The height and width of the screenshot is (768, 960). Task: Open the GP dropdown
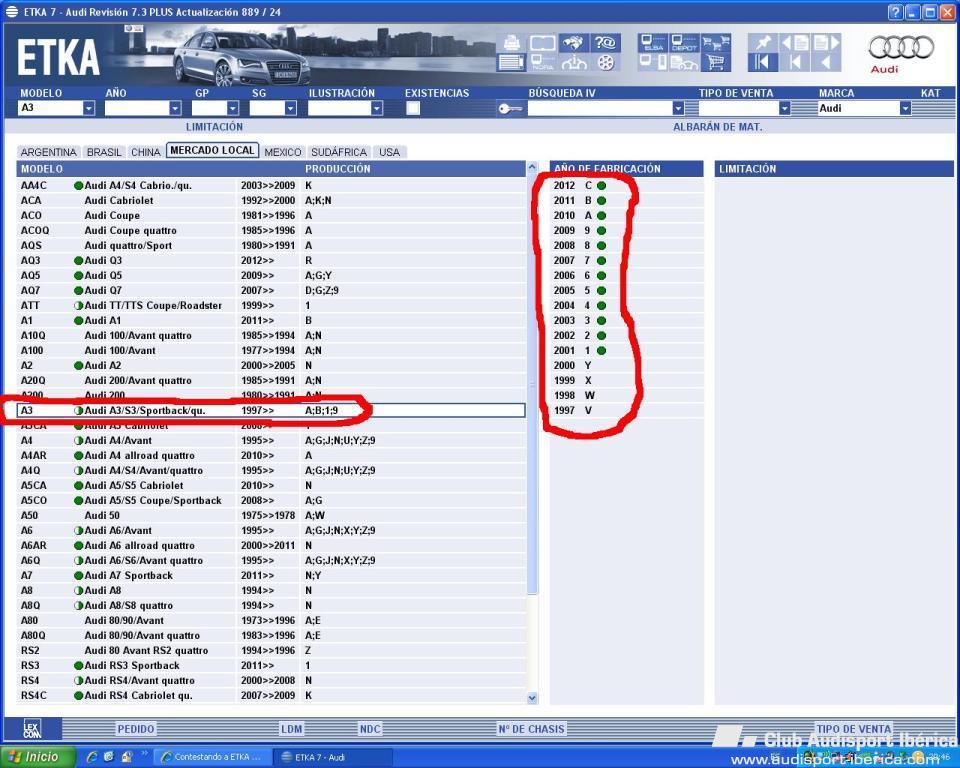pos(233,108)
